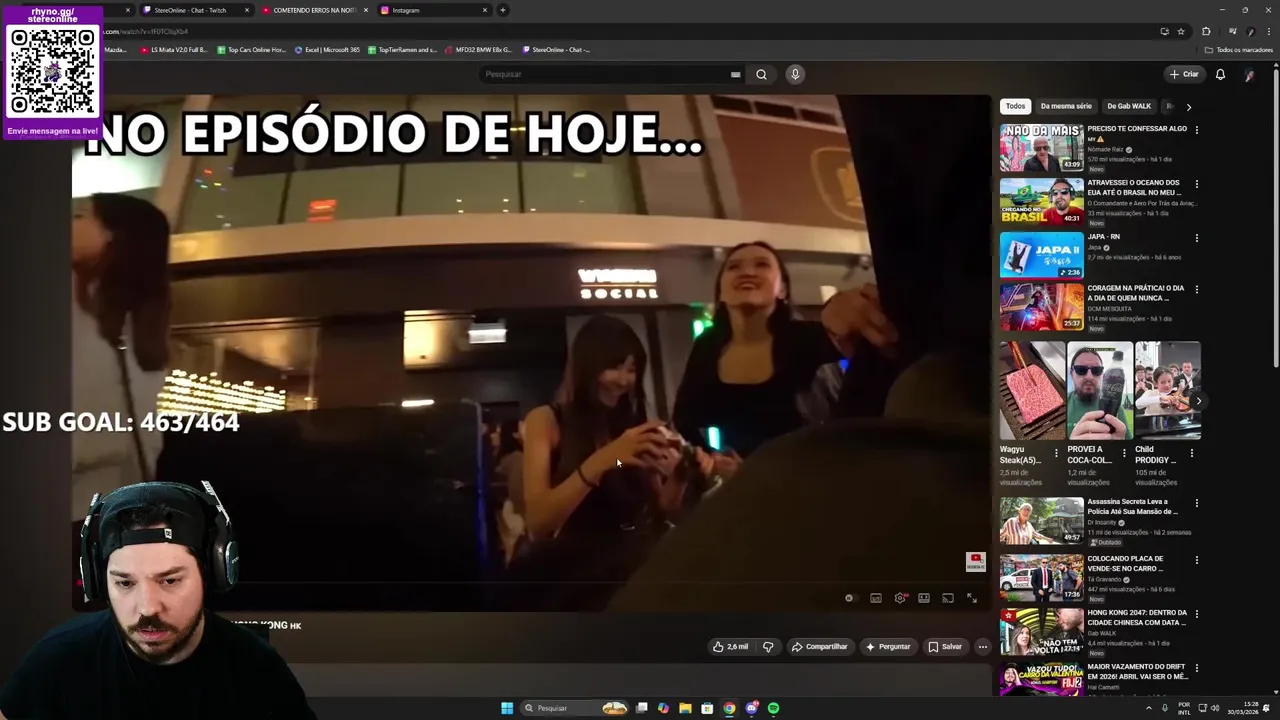The height and width of the screenshot is (720, 1280).
Task: Open COLOCANDO PLACA DE VENDE-SE video
Action: (1041, 577)
